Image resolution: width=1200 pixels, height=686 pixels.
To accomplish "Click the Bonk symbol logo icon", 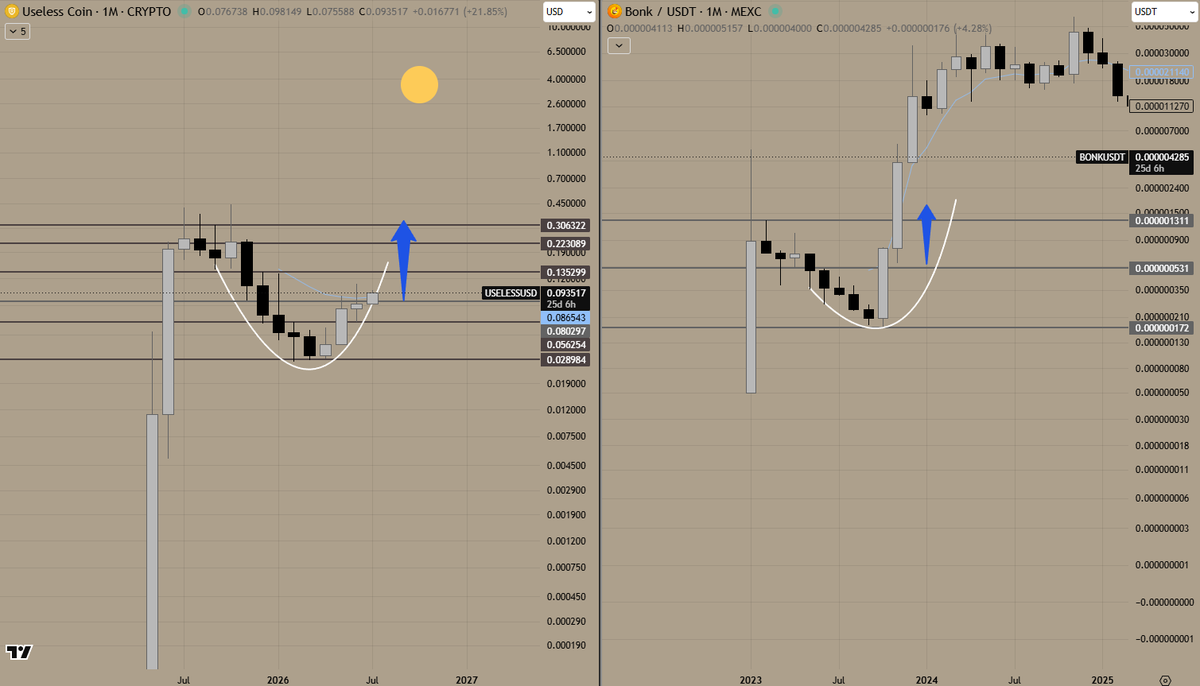I will point(614,12).
